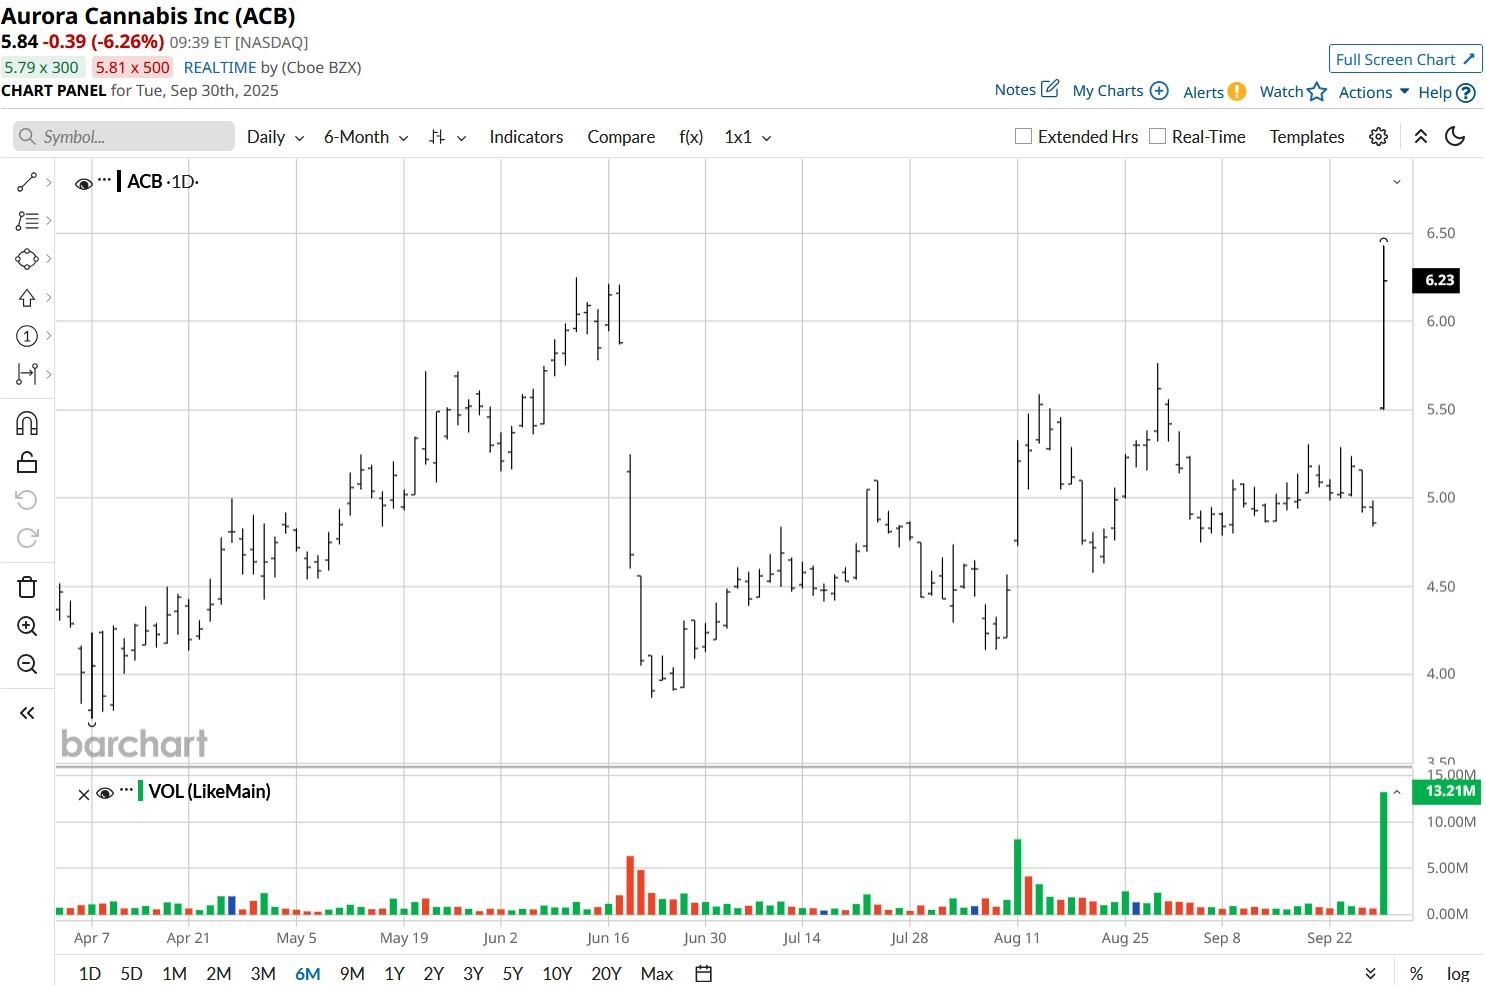Open chart settings gear
Viewport: 1486px width, 985px height.
[x=1378, y=137]
